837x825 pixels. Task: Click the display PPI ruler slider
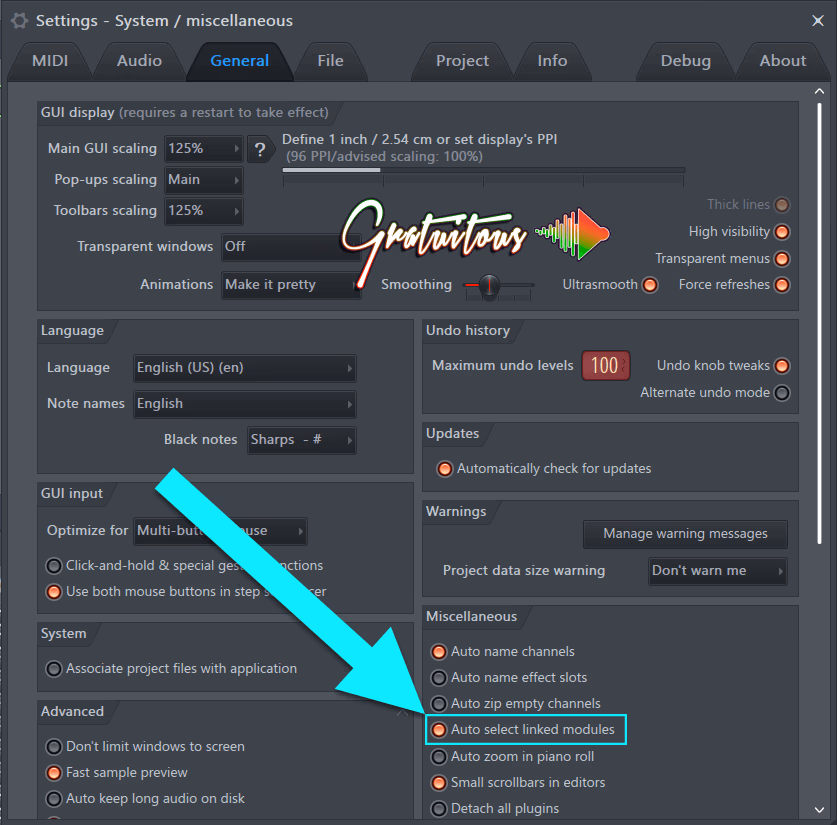coord(483,176)
